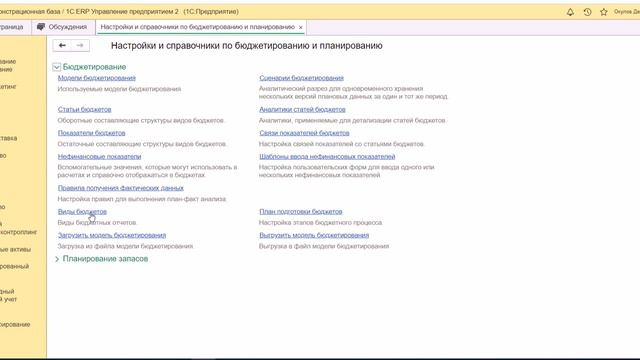Image resolution: width=640 pixels, height=360 pixels.
Task: Click the Обсуждения speech bubble icon
Action: pos(40,27)
